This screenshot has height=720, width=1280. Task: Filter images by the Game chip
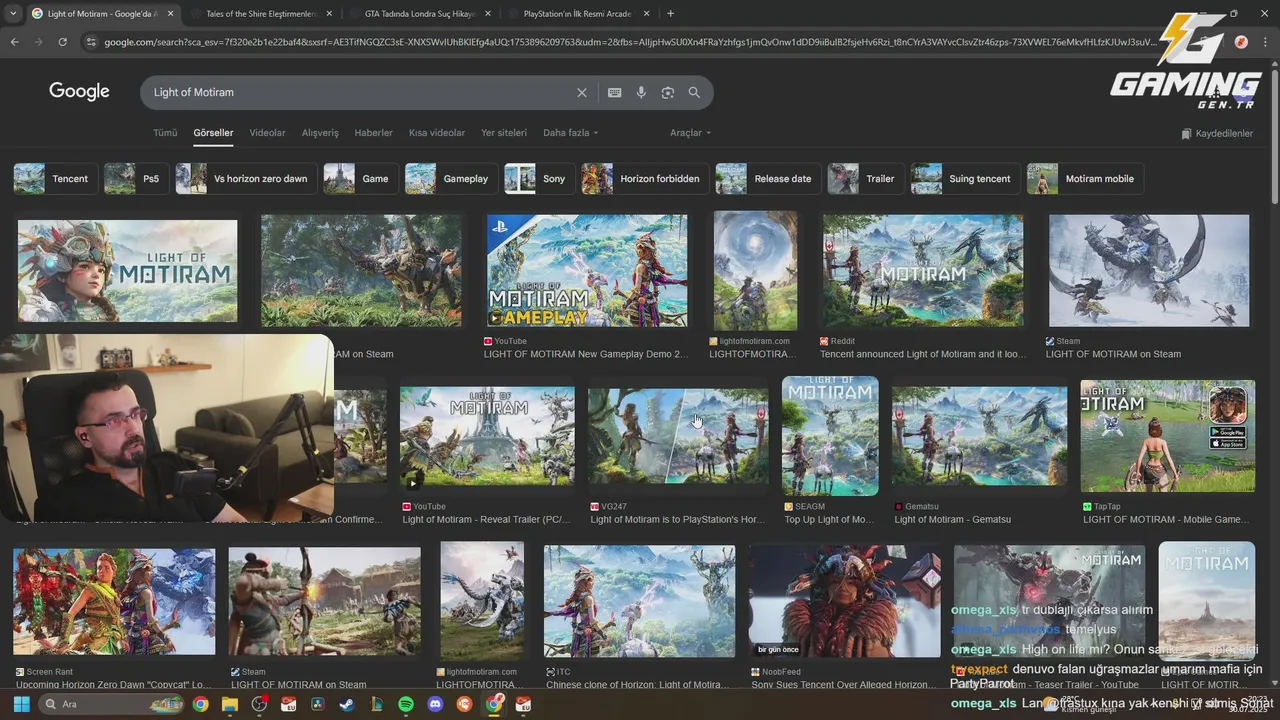coord(360,179)
